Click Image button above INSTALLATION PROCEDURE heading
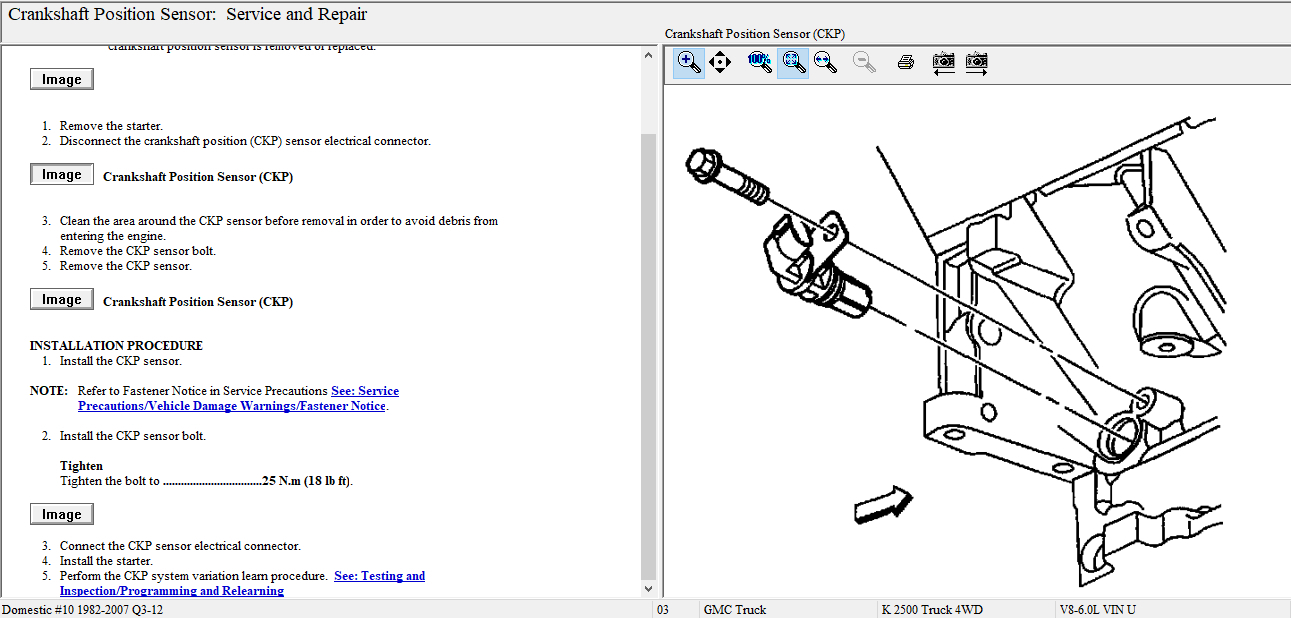1291x618 pixels. [62, 300]
